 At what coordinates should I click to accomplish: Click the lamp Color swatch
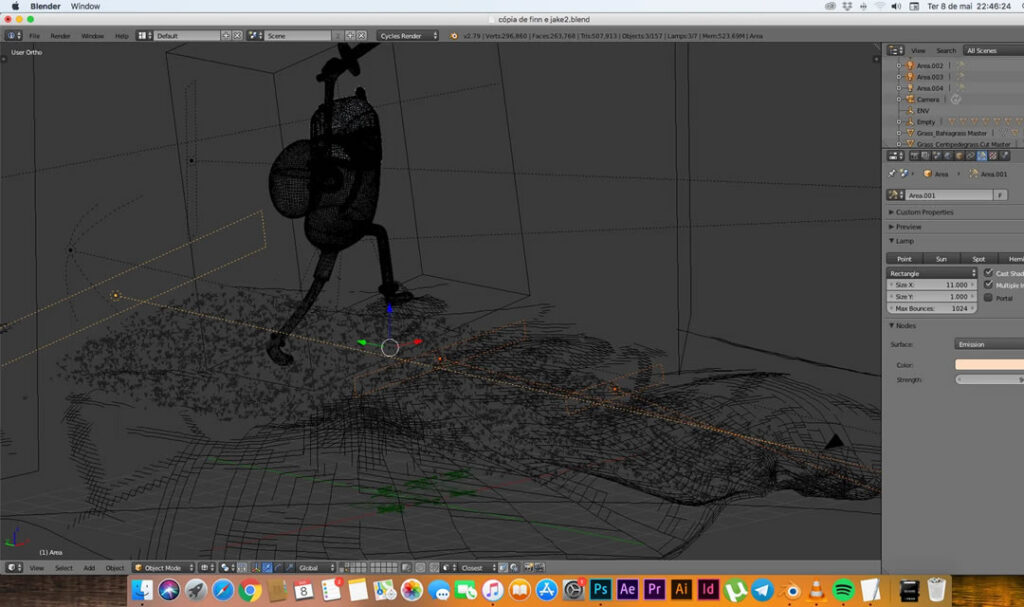[989, 365]
